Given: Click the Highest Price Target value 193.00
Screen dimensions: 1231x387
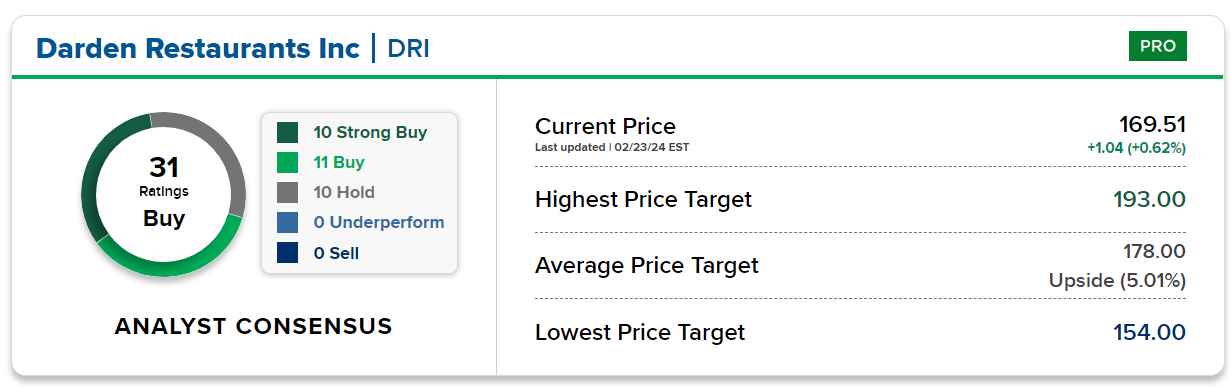Looking at the screenshot, I should click(1149, 199).
